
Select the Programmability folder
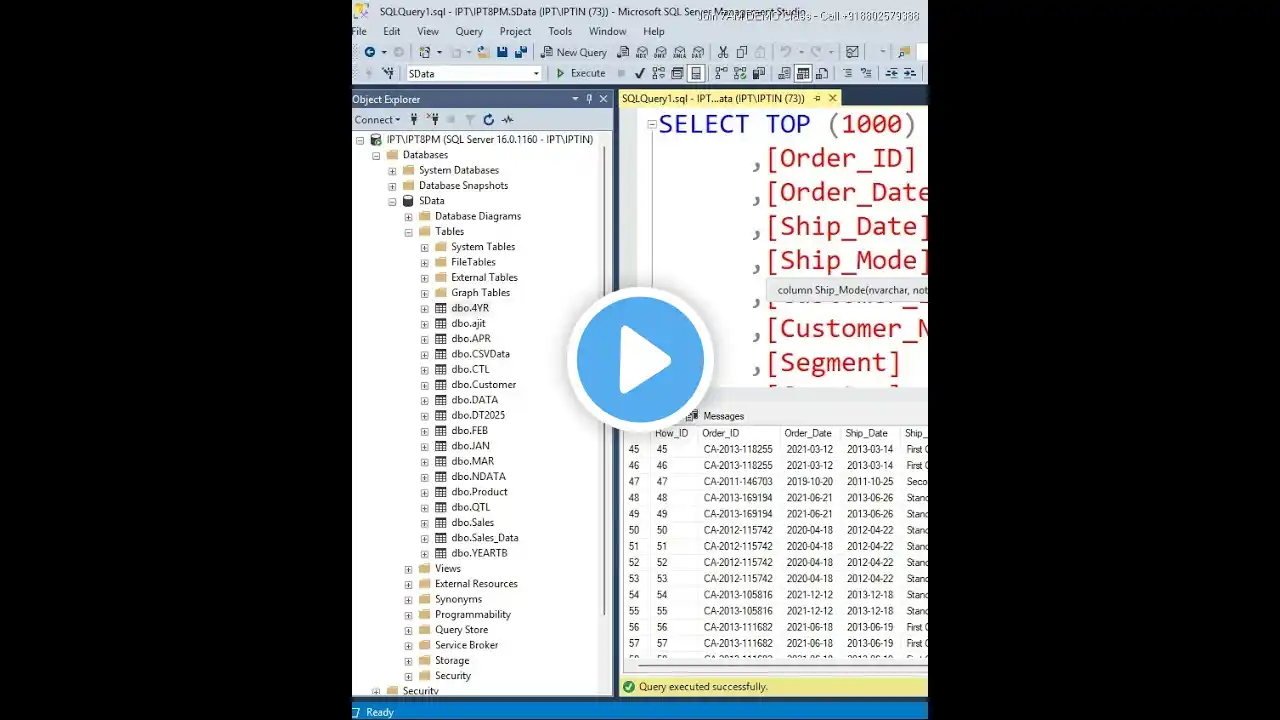tap(472, 615)
